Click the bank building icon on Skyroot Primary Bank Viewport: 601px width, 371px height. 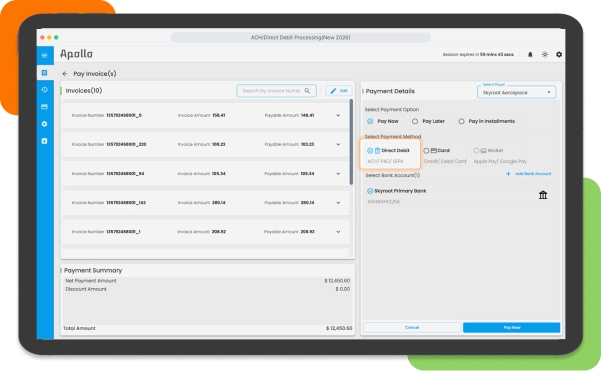tap(543, 195)
